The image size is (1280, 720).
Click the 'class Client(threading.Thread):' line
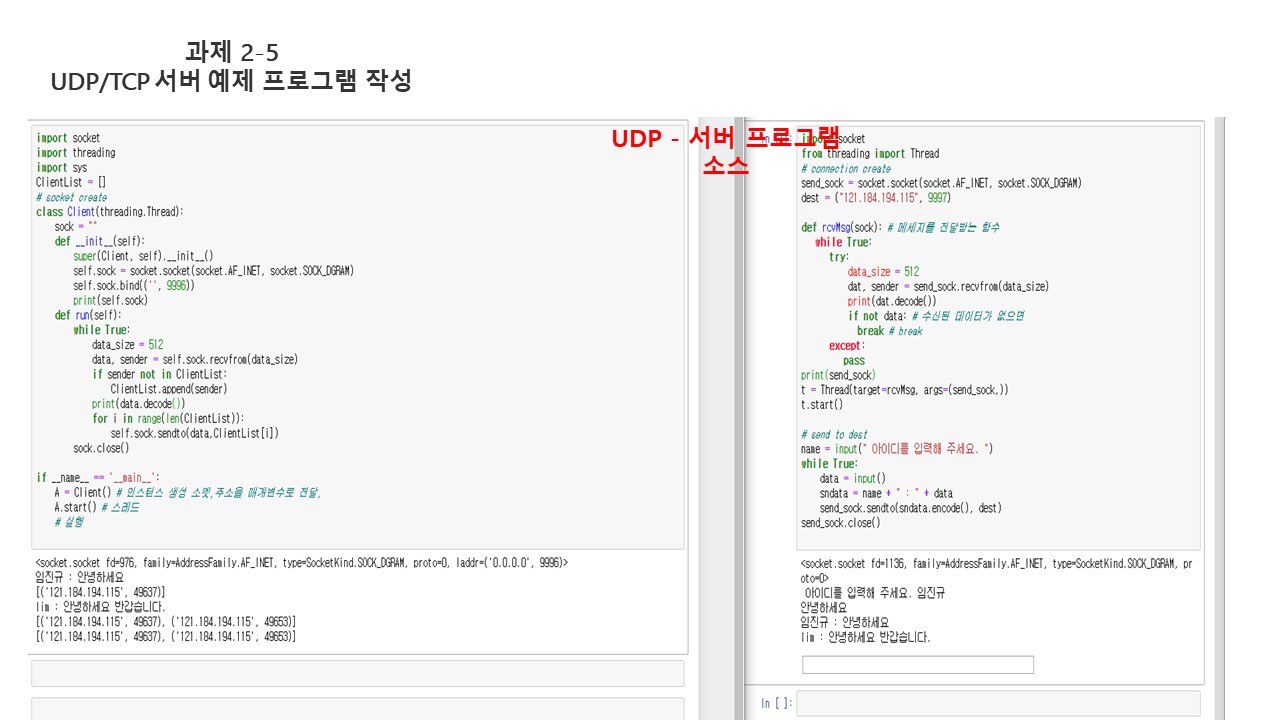[x=110, y=212]
